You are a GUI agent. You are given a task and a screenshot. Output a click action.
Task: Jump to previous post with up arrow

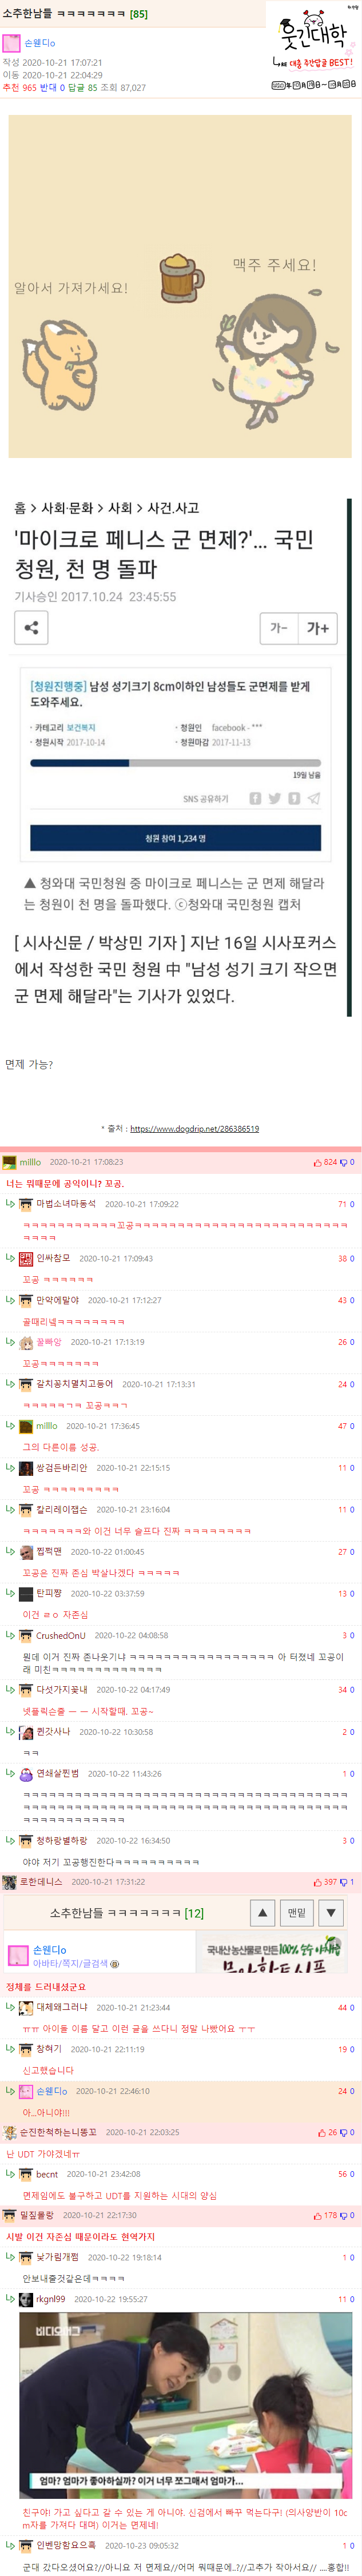[x=262, y=1912]
